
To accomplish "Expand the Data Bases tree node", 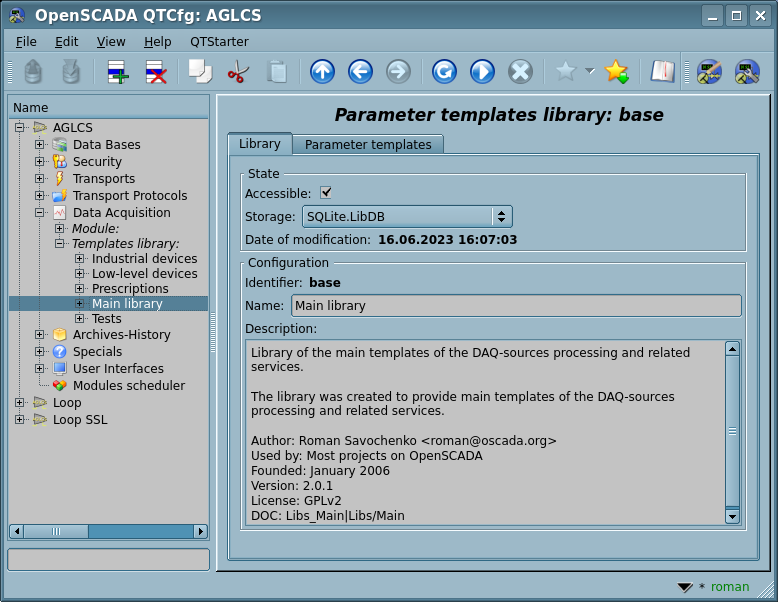I will pyautogui.click(x=40, y=145).
